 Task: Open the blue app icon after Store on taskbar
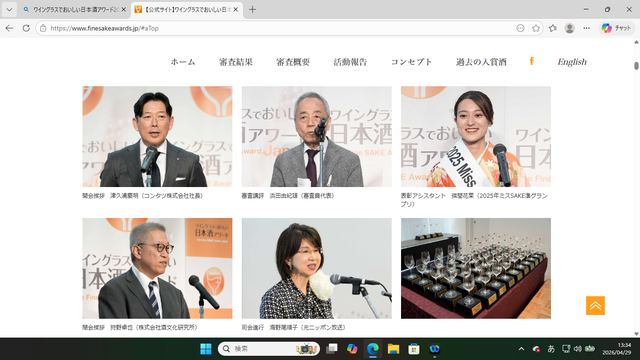click(x=434, y=349)
